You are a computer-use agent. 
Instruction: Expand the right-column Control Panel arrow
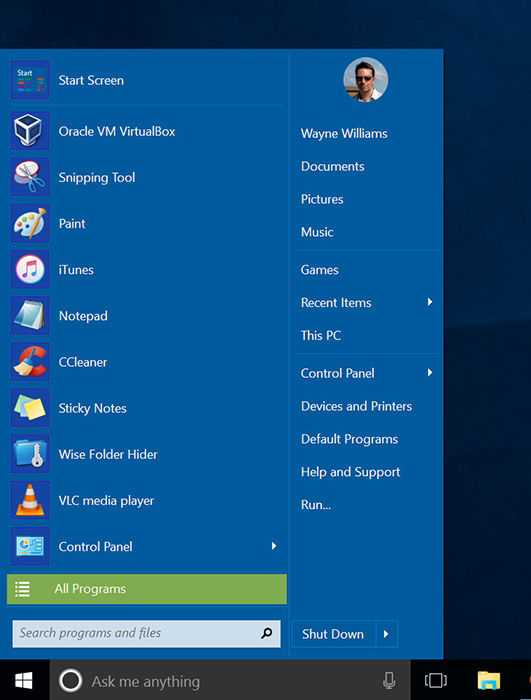pos(430,372)
